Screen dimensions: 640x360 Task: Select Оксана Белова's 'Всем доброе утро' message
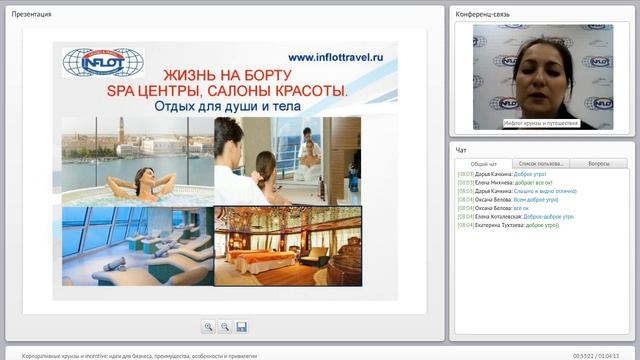[508, 200]
